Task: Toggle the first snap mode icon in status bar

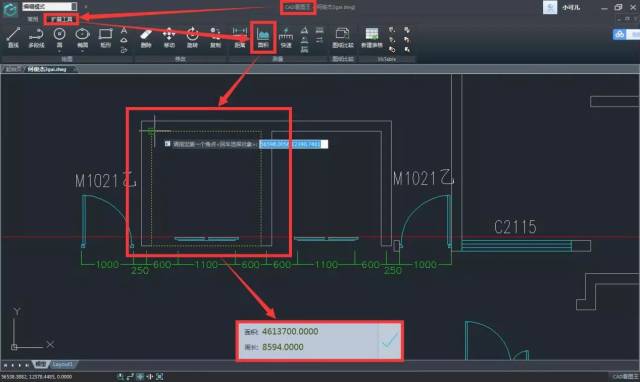Action: tap(120, 376)
